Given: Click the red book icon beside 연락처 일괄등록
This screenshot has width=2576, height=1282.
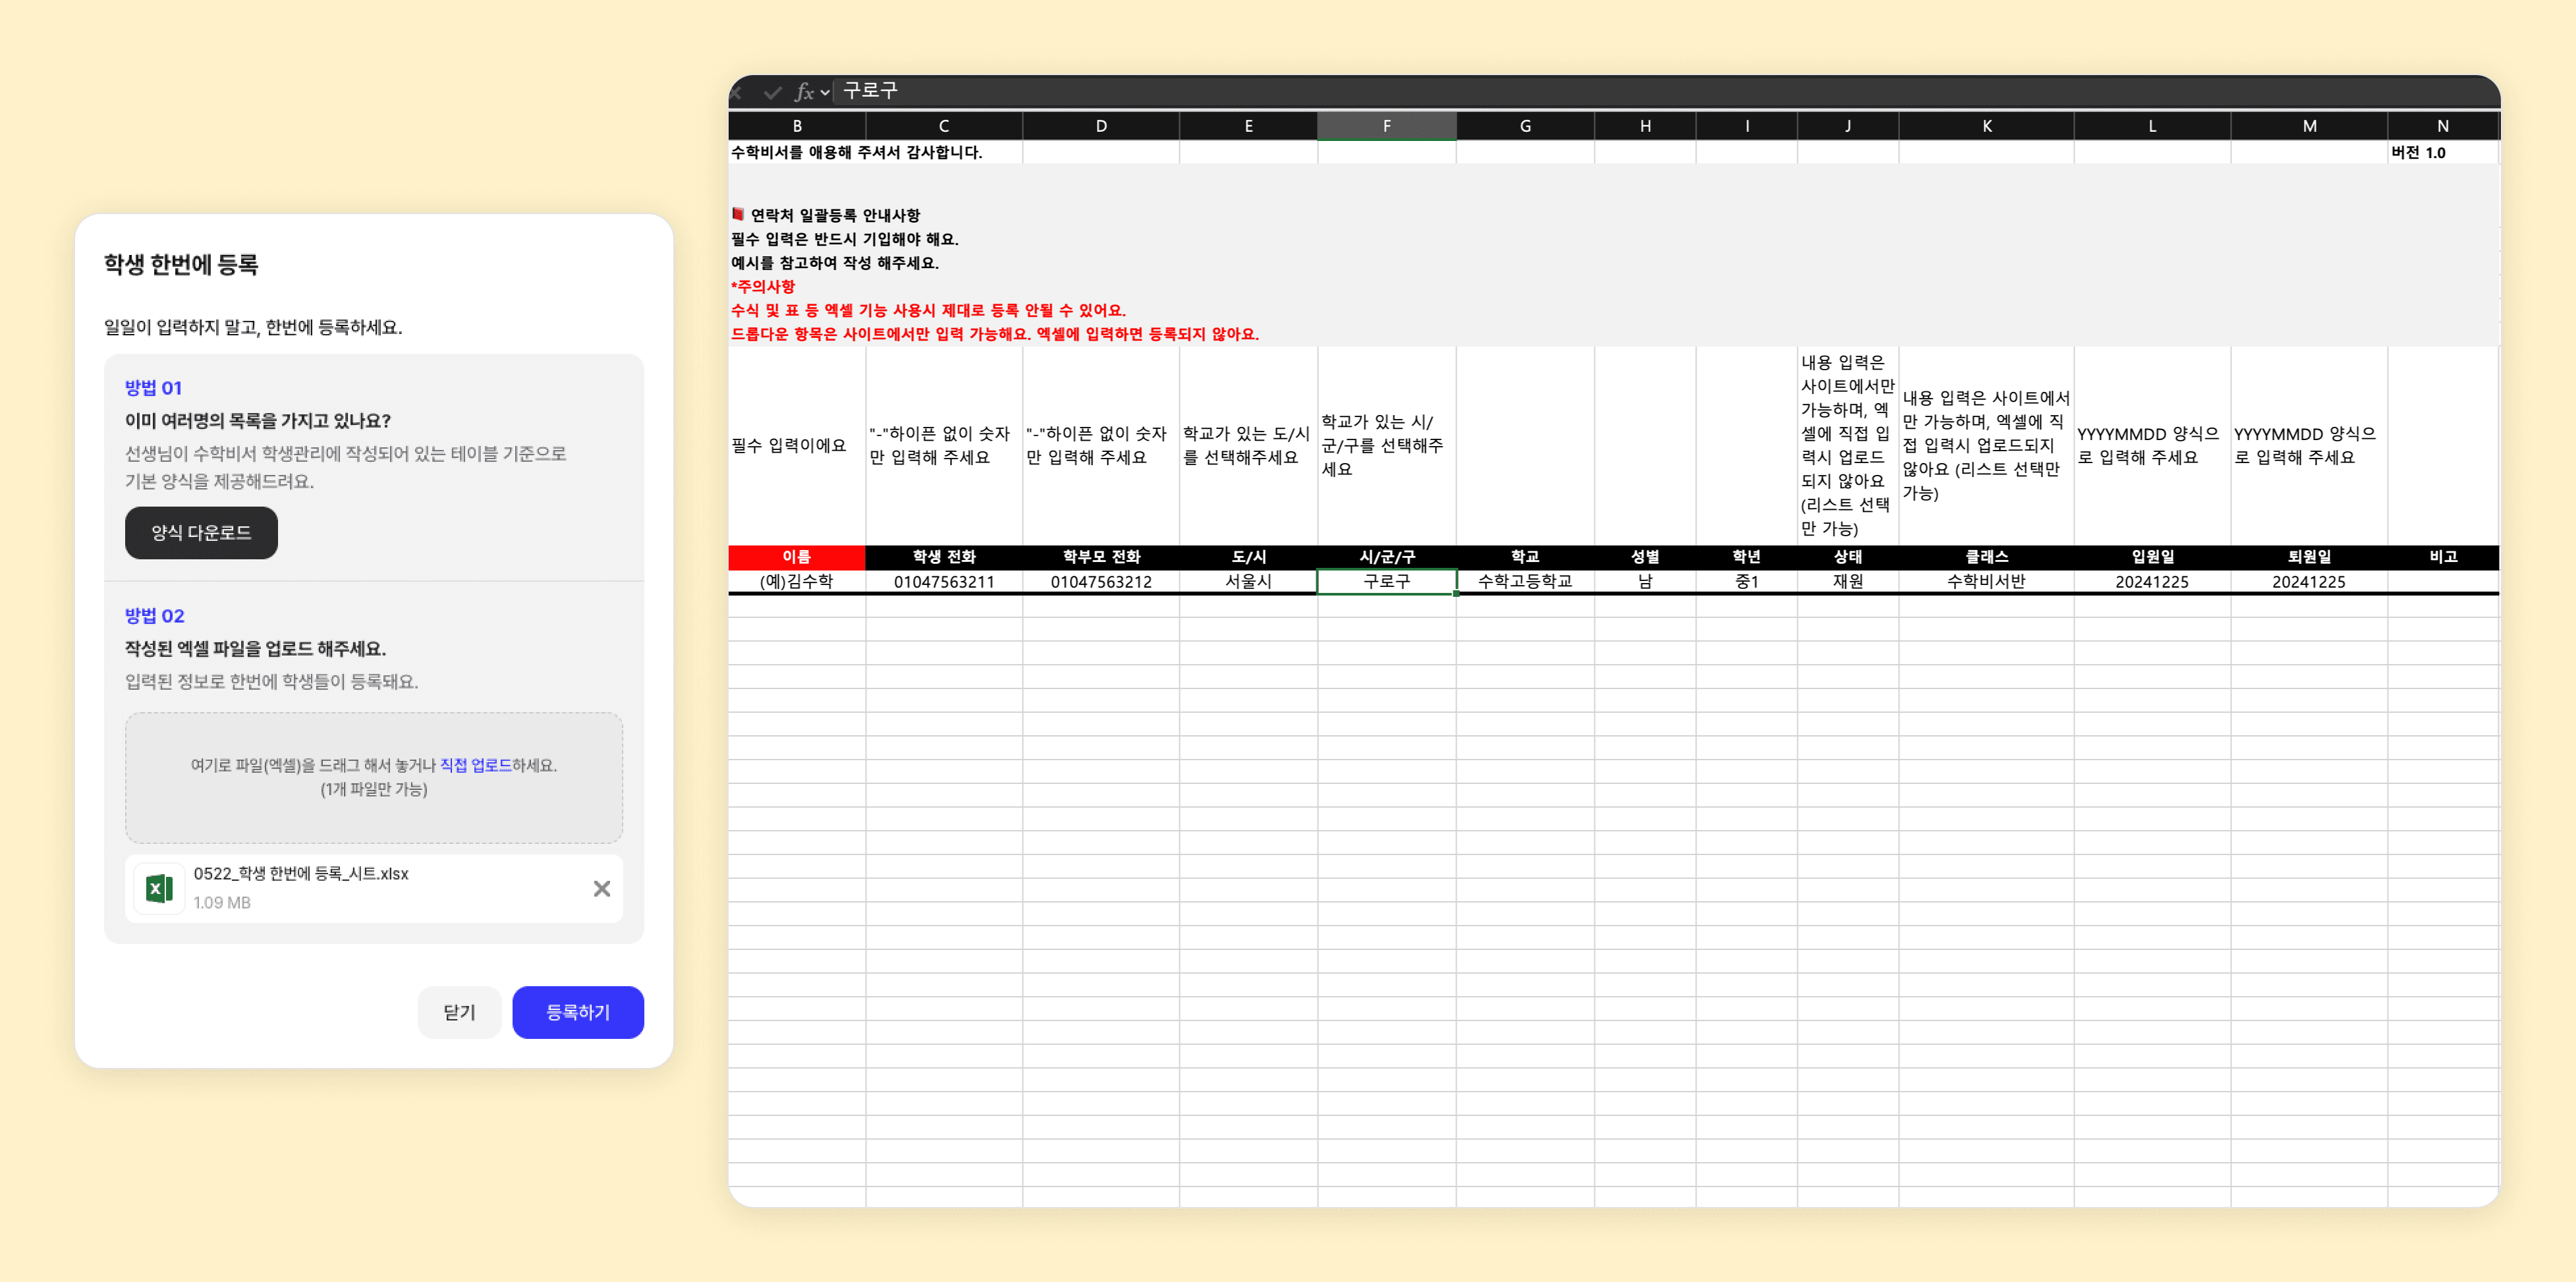Looking at the screenshot, I should coord(737,214).
